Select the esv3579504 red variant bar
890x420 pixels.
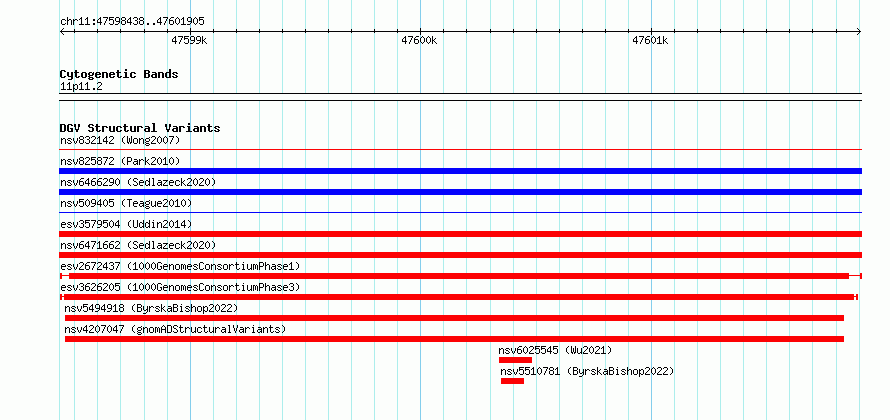click(x=460, y=234)
